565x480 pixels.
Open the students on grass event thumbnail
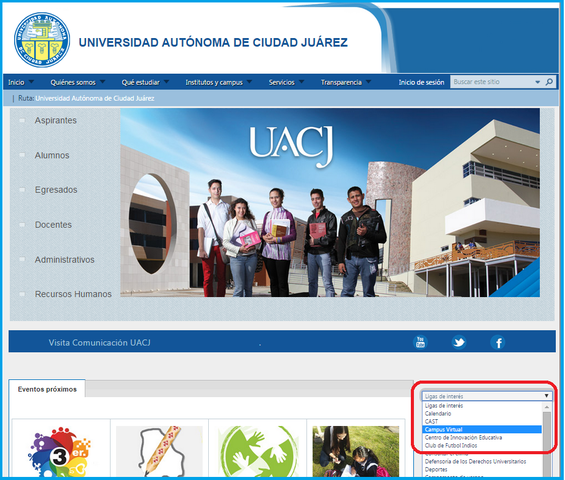click(x=356, y=452)
